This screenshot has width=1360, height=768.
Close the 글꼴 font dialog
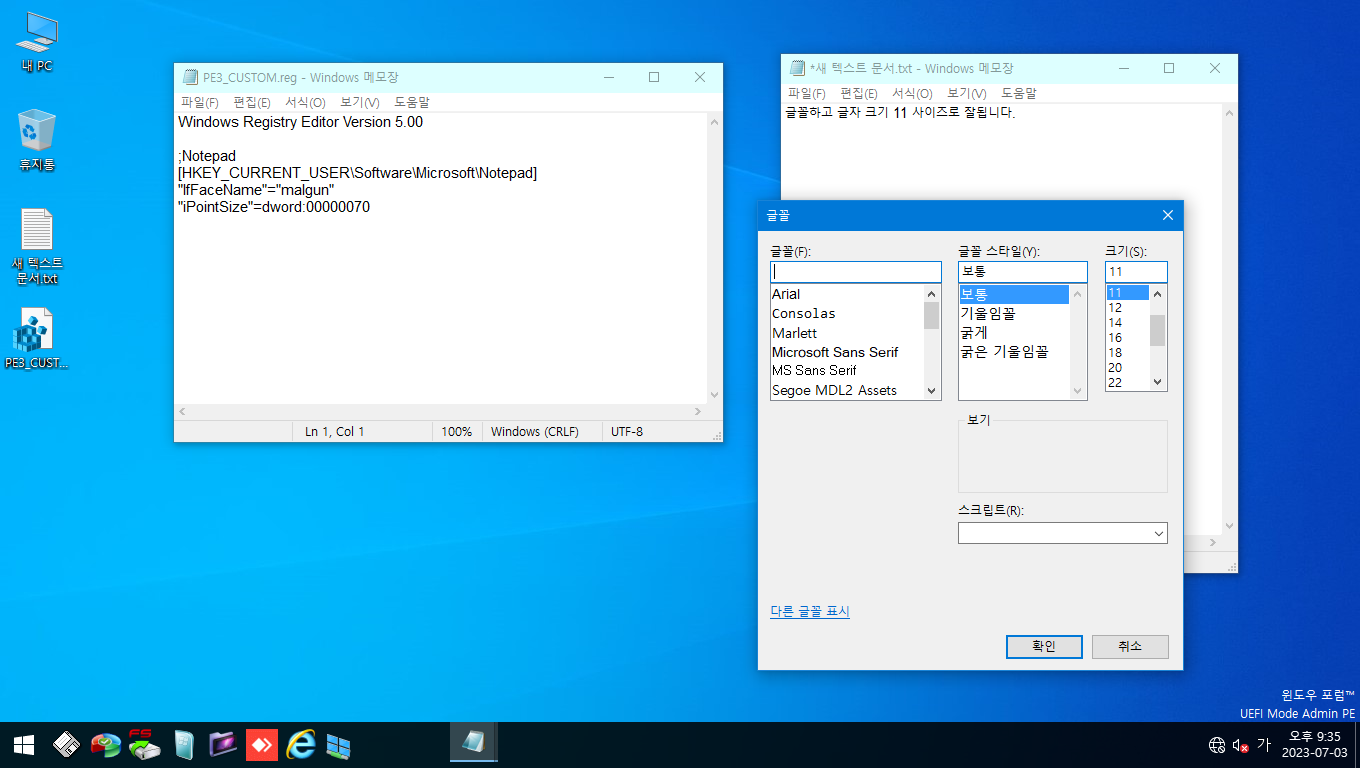click(x=1167, y=215)
